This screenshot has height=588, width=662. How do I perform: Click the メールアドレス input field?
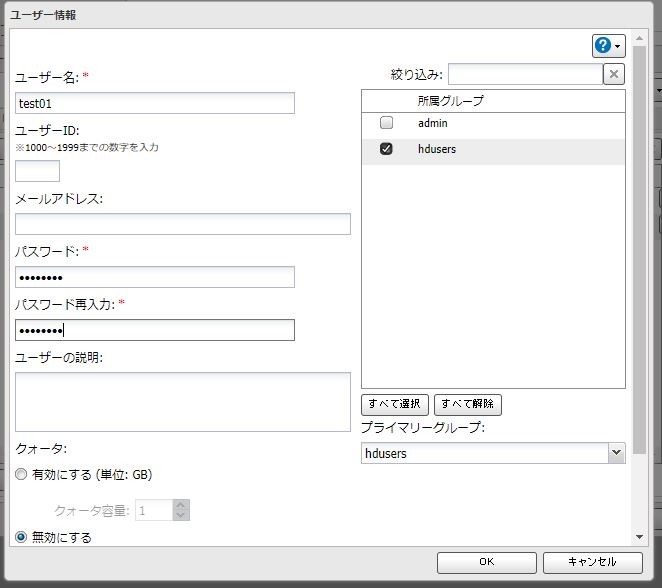click(x=183, y=224)
